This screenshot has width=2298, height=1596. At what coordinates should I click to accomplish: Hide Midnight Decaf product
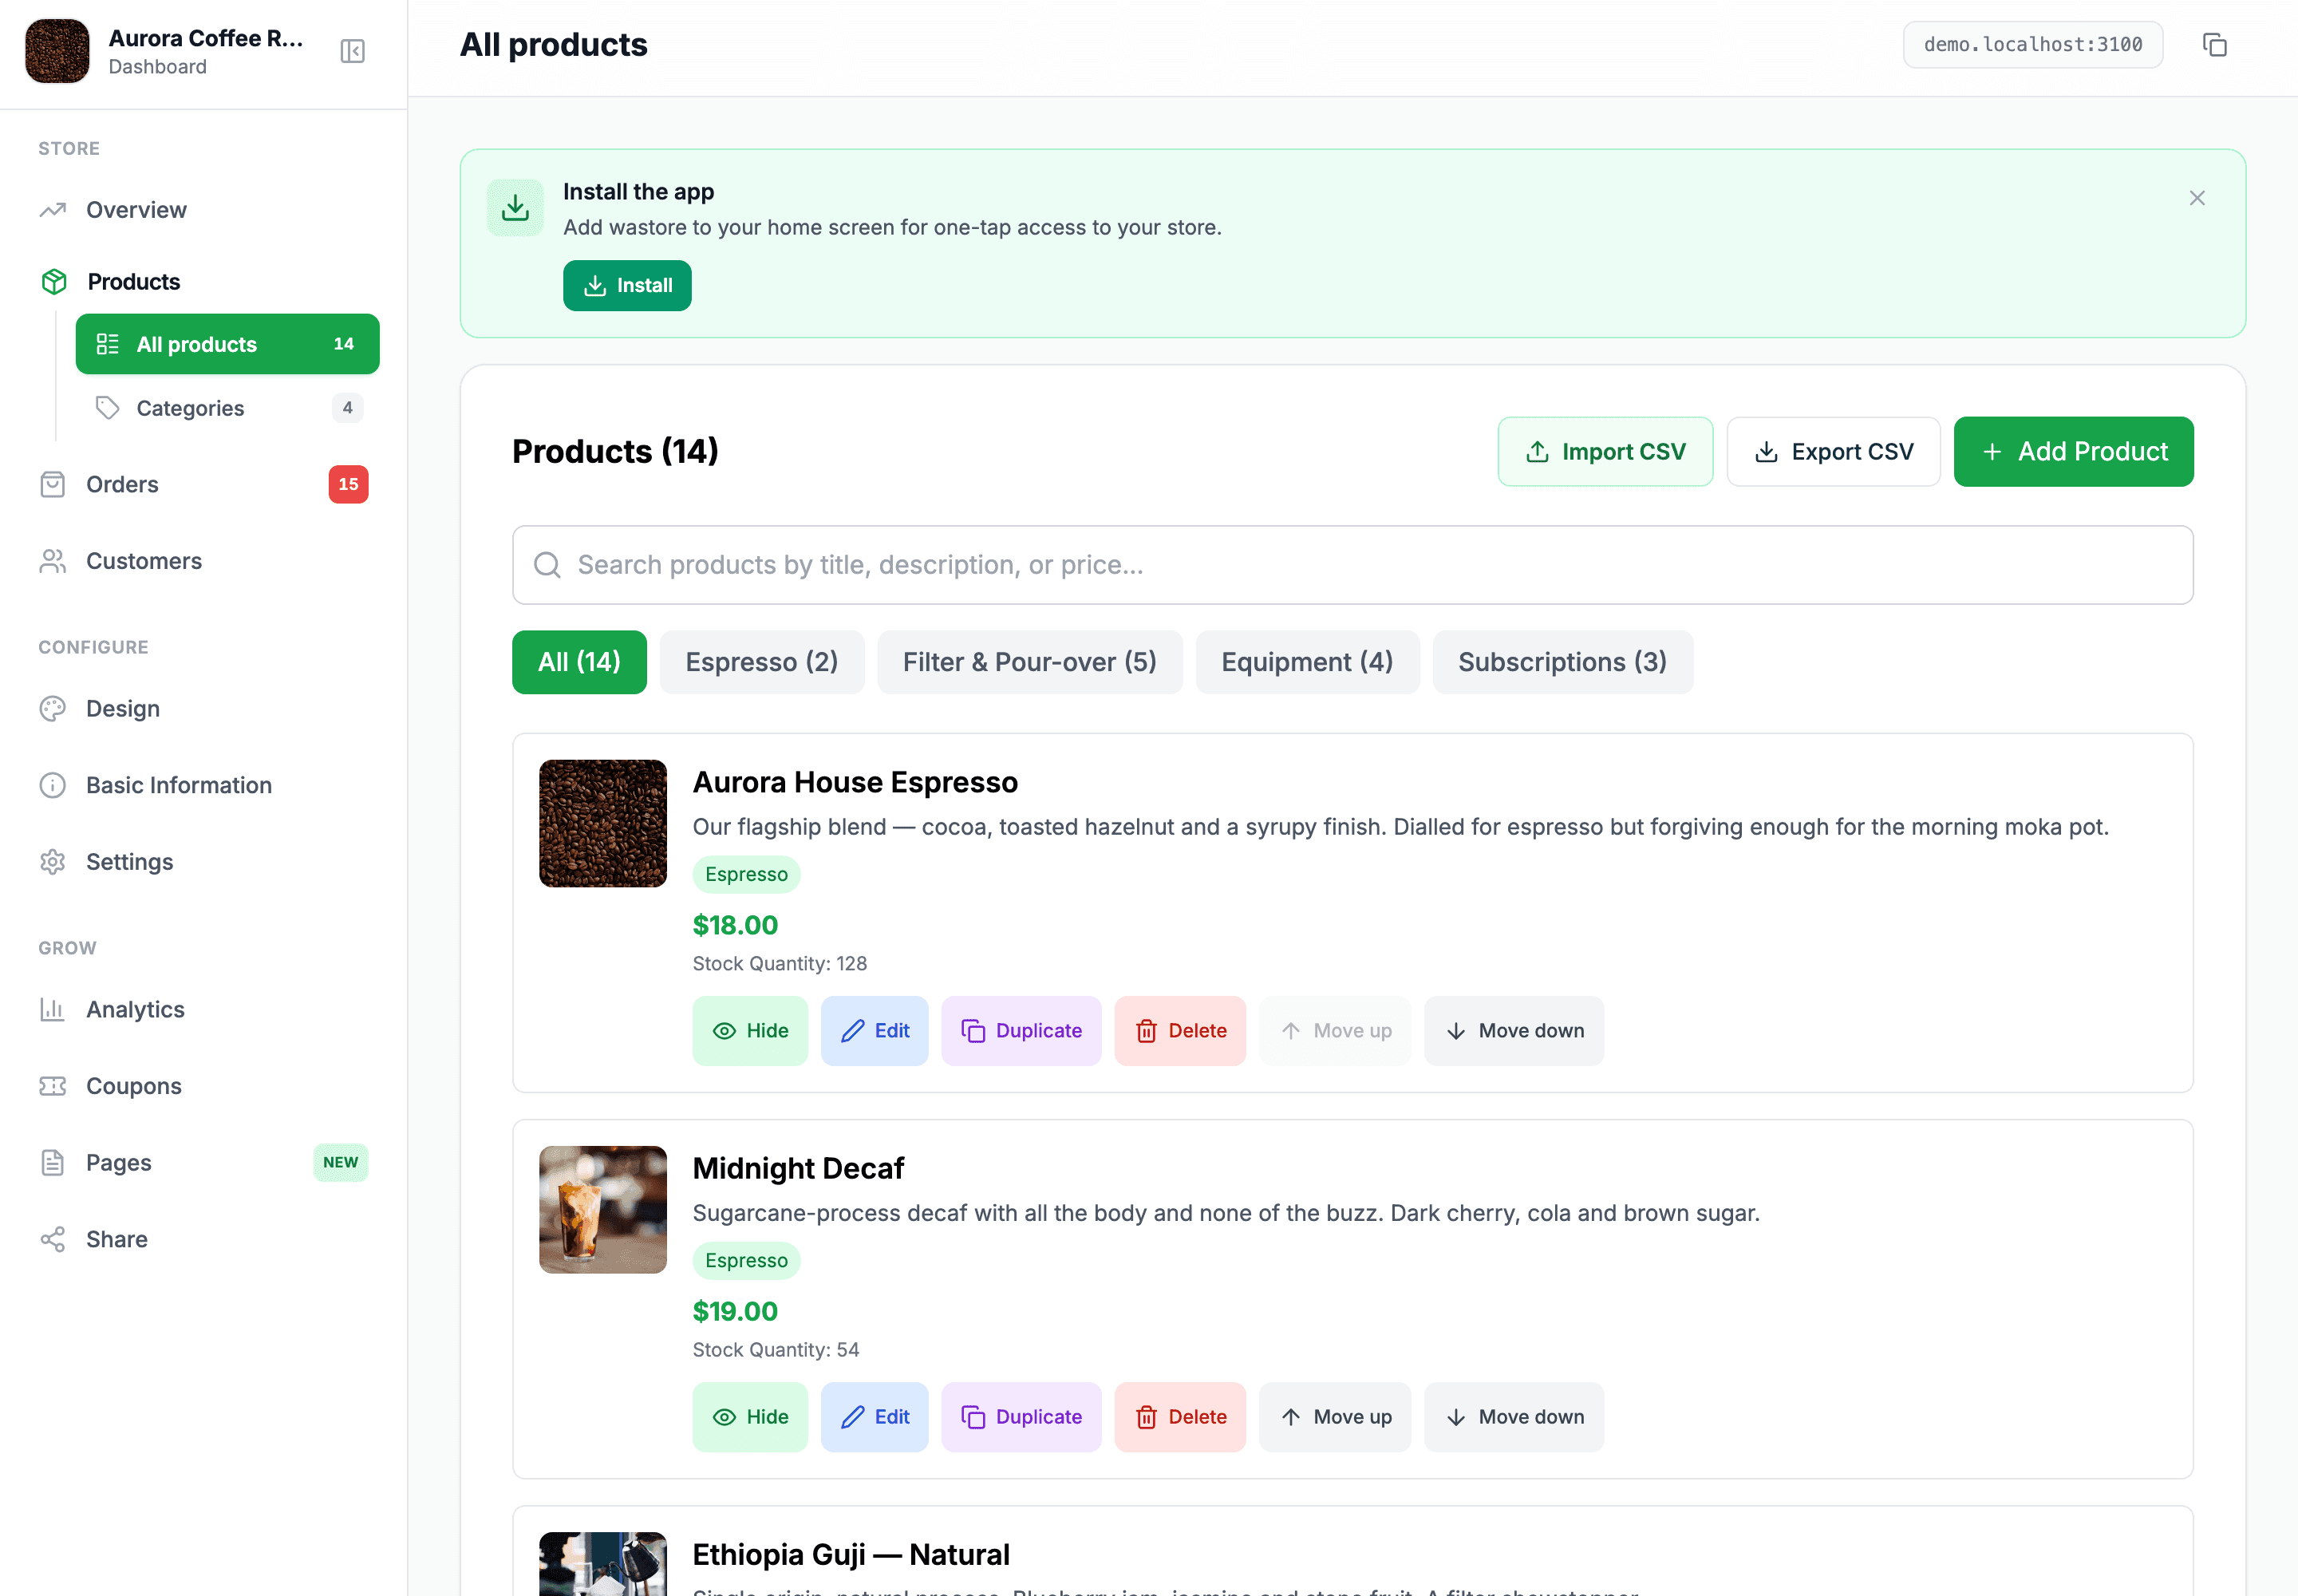pos(750,1417)
